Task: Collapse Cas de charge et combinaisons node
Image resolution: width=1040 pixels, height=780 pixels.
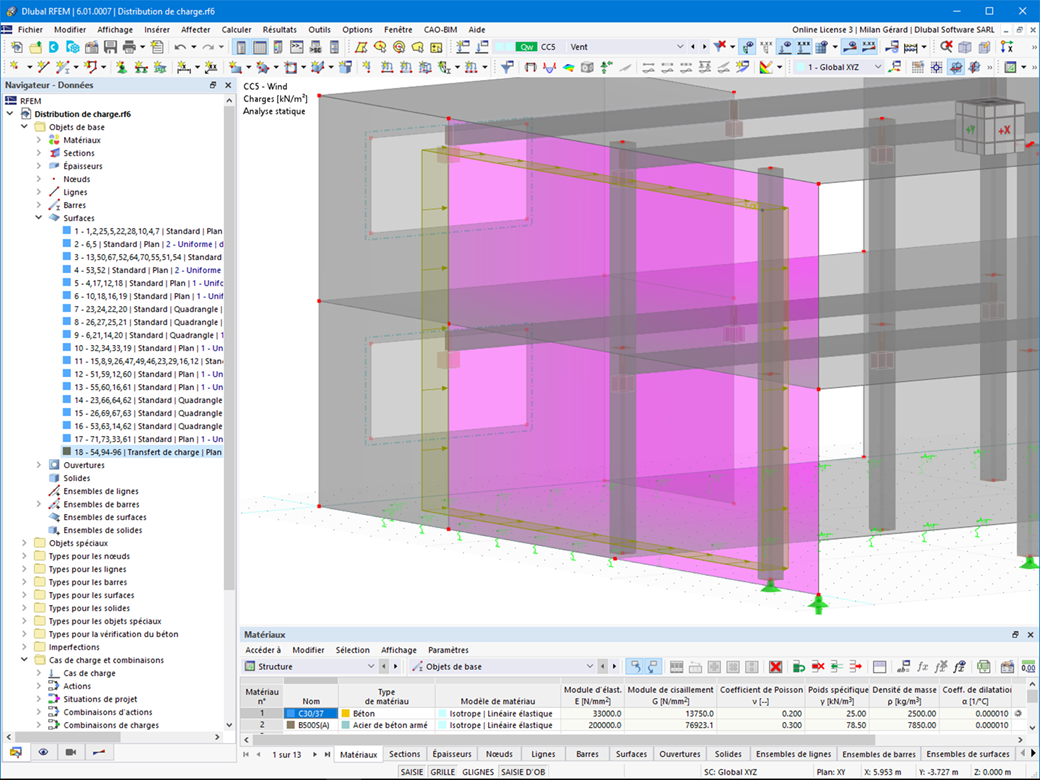Action: pos(25,660)
